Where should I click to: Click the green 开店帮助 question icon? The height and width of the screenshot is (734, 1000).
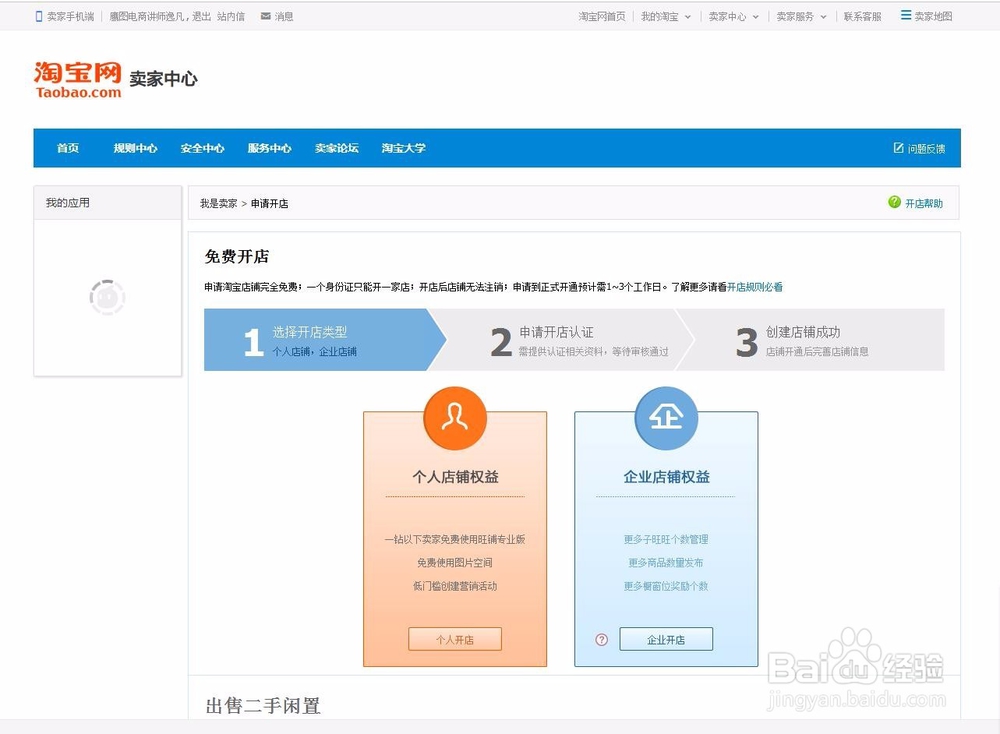[x=894, y=202]
